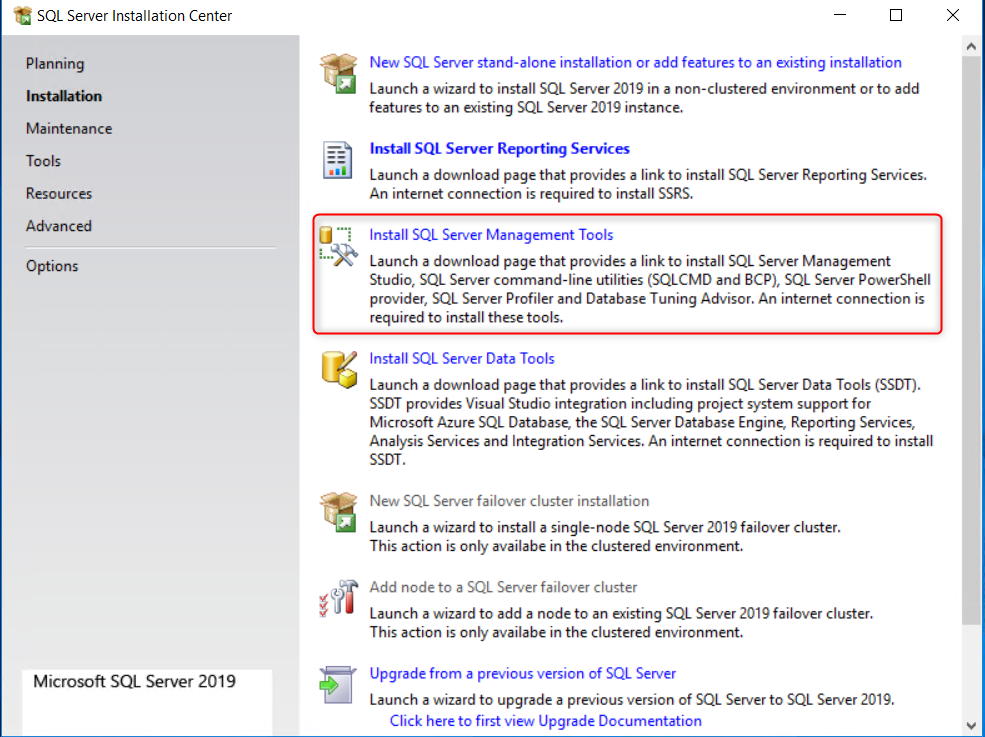Open Install SQL Server Data Tools link
The height and width of the screenshot is (737, 985).
[462, 358]
